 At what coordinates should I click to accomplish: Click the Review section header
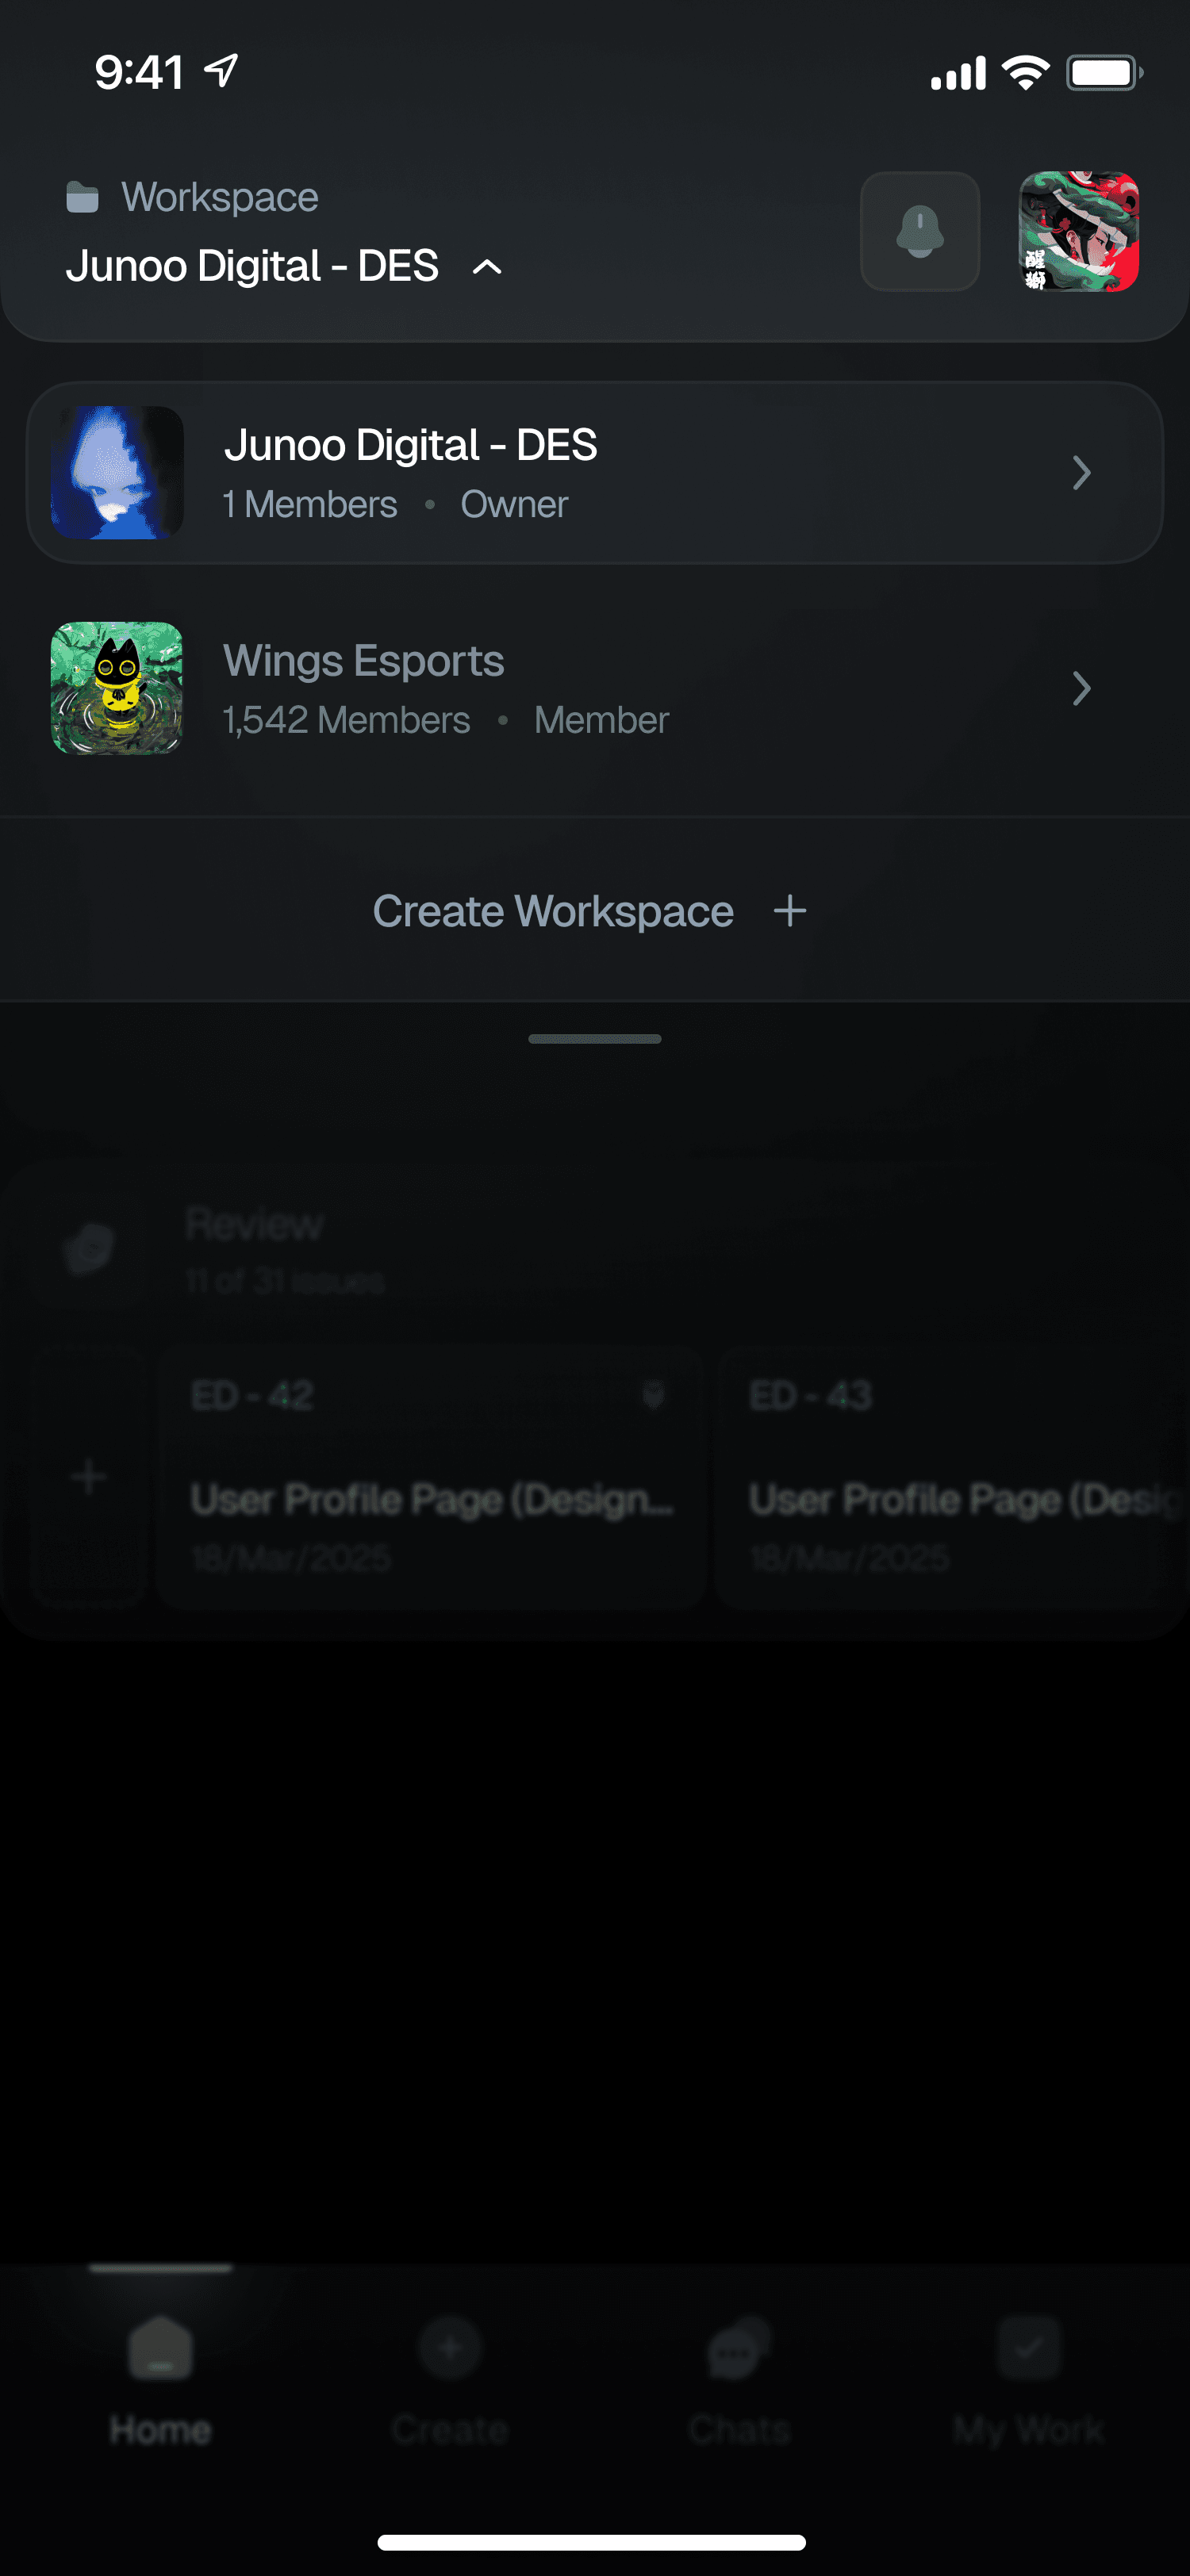coord(253,1224)
